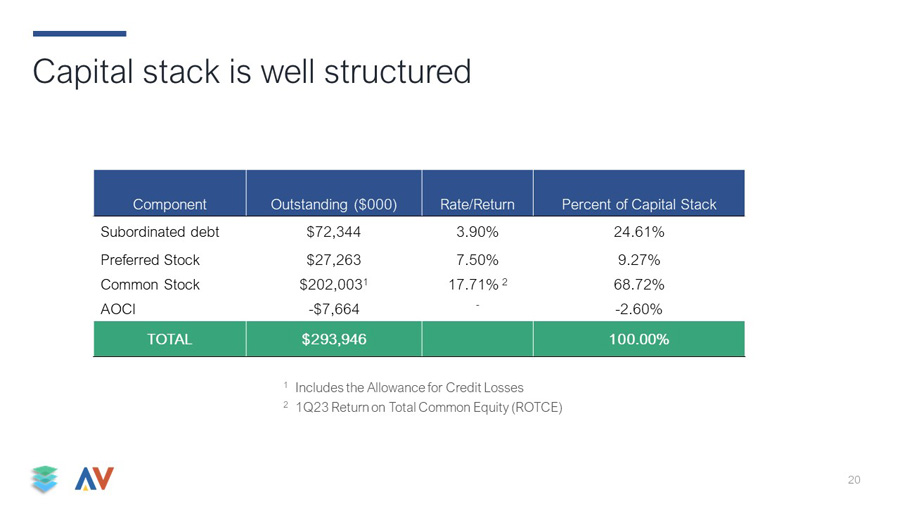Screen dimensions: 900x506
Task: Click the AV logo icon
Action: pyautogui.click(x=94, y=478)
